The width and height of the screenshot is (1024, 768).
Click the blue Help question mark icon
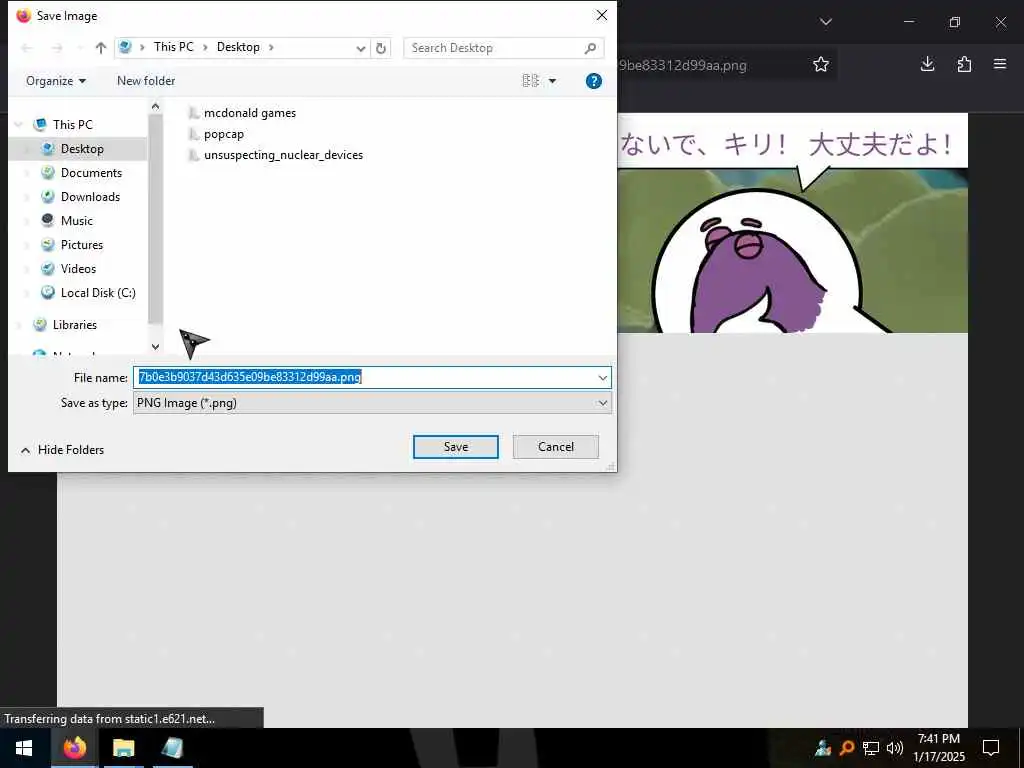coord(594,81)
